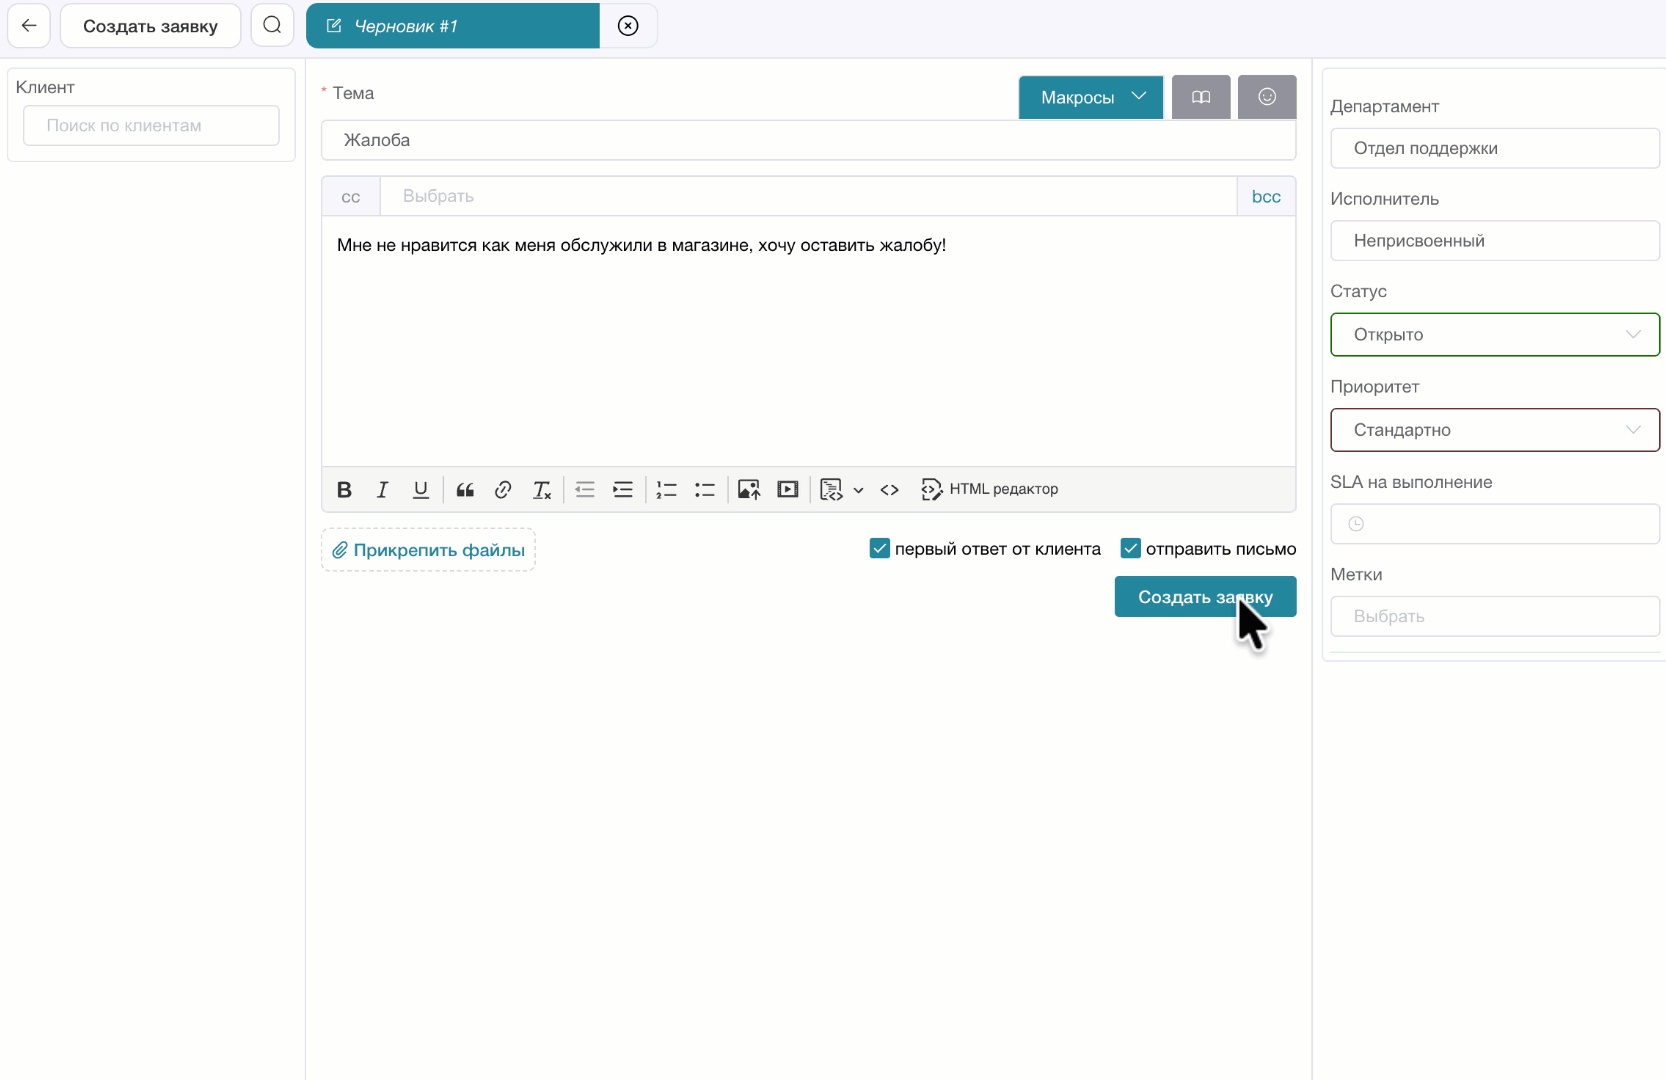Insert a numbered list
Image resolution: width=1666 pixels, height=1080 pixels.
[x=666, y=490]
